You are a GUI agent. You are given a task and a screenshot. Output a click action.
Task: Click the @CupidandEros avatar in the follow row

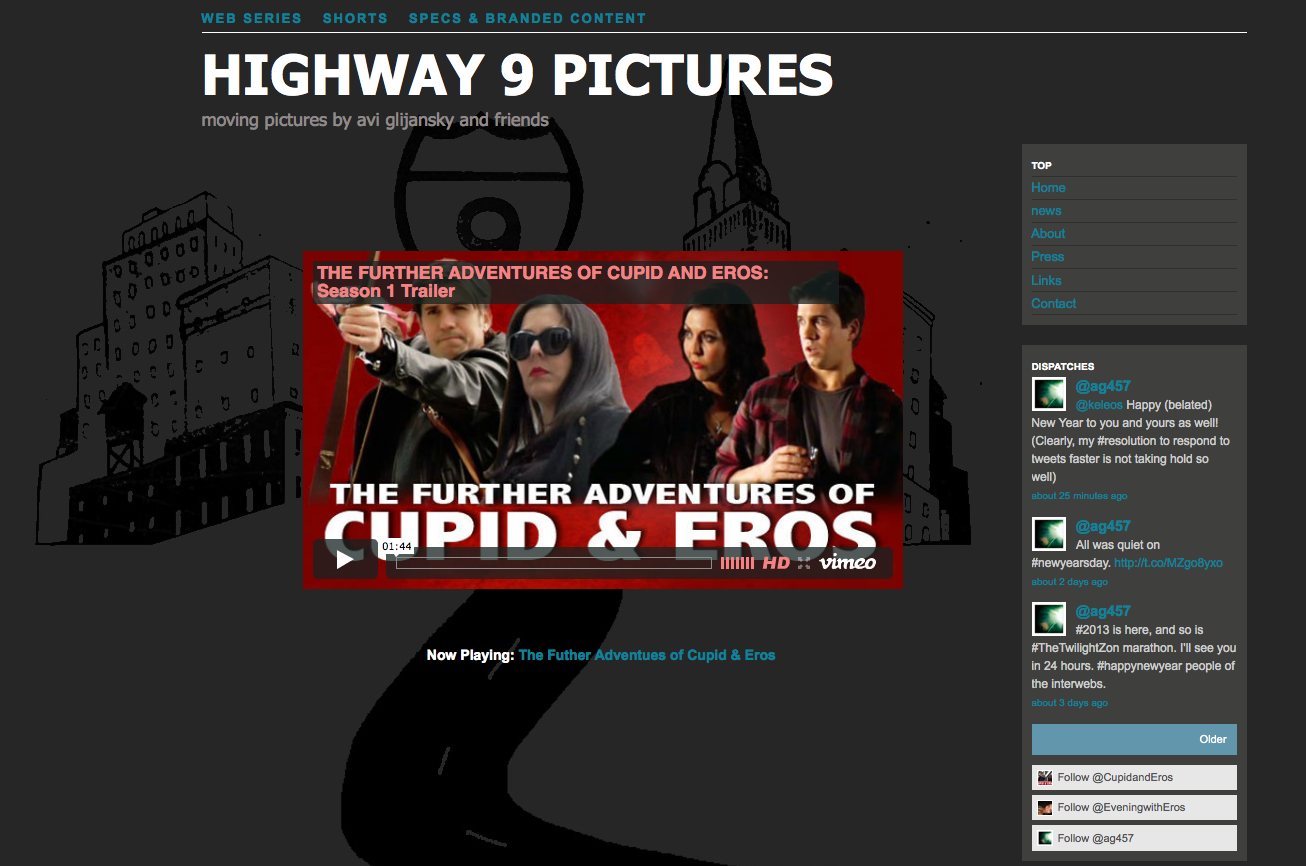point(1045,777)
